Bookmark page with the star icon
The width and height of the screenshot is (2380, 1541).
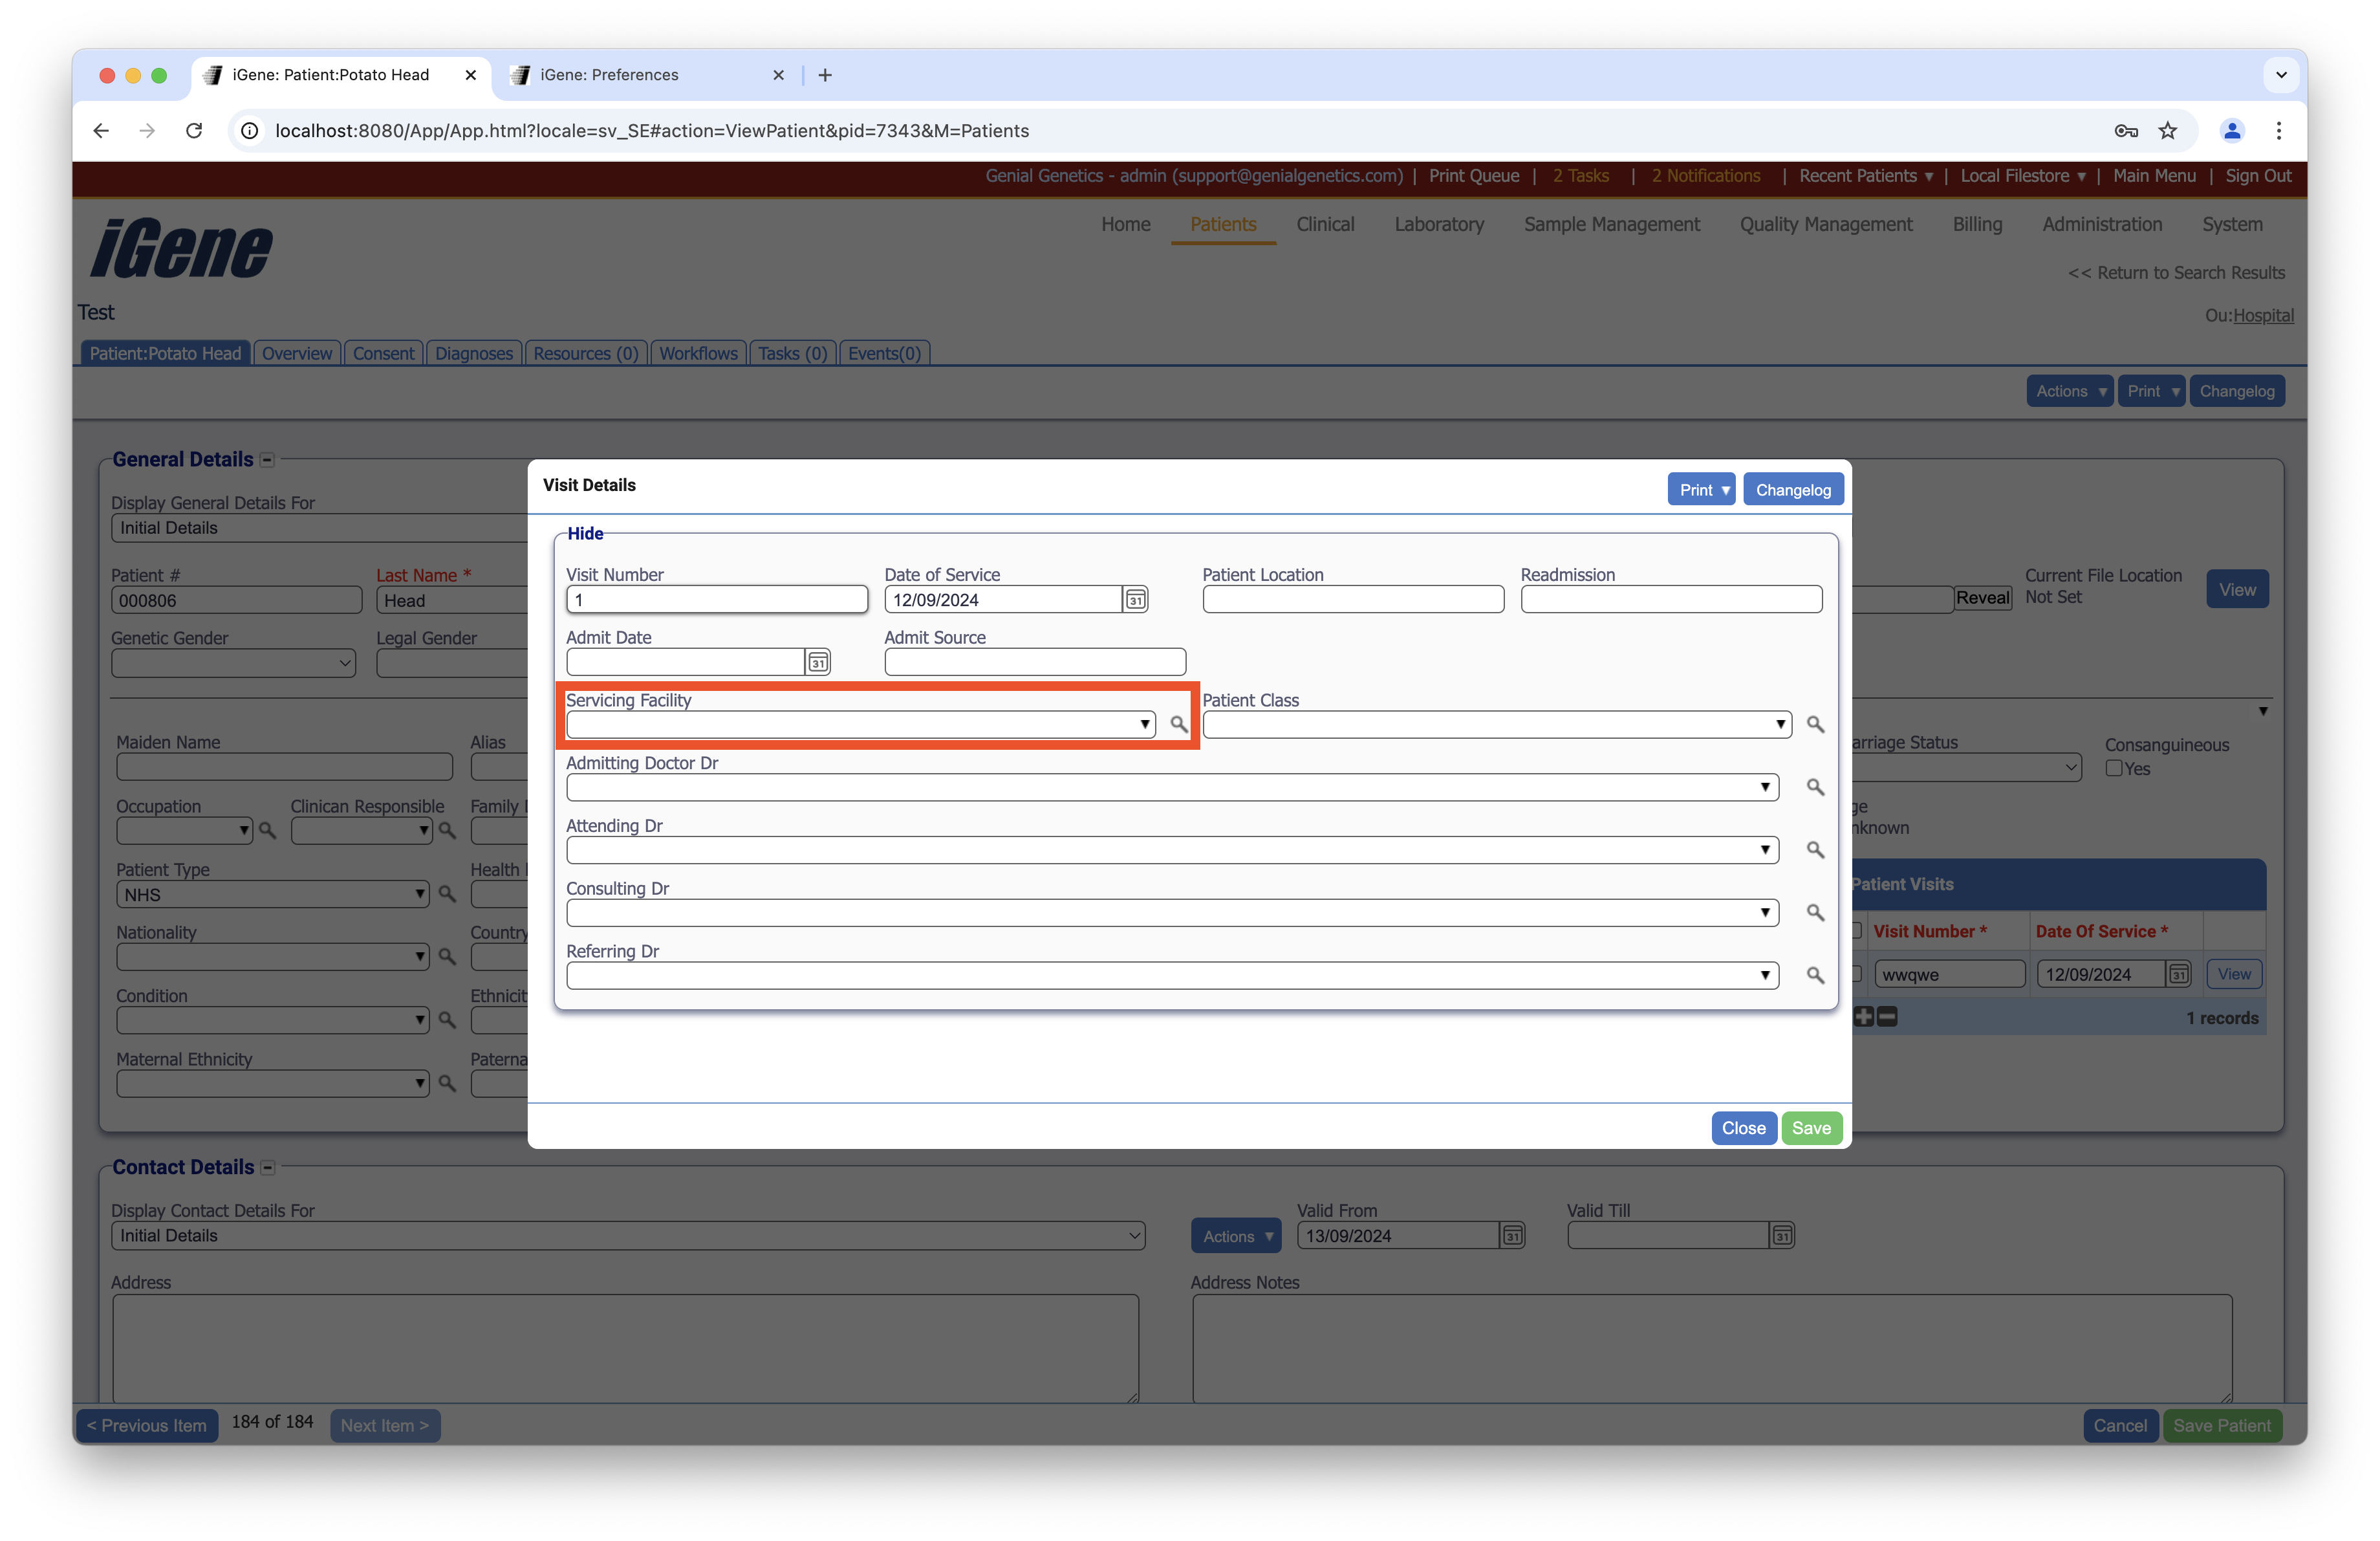tap(2168, 131)
